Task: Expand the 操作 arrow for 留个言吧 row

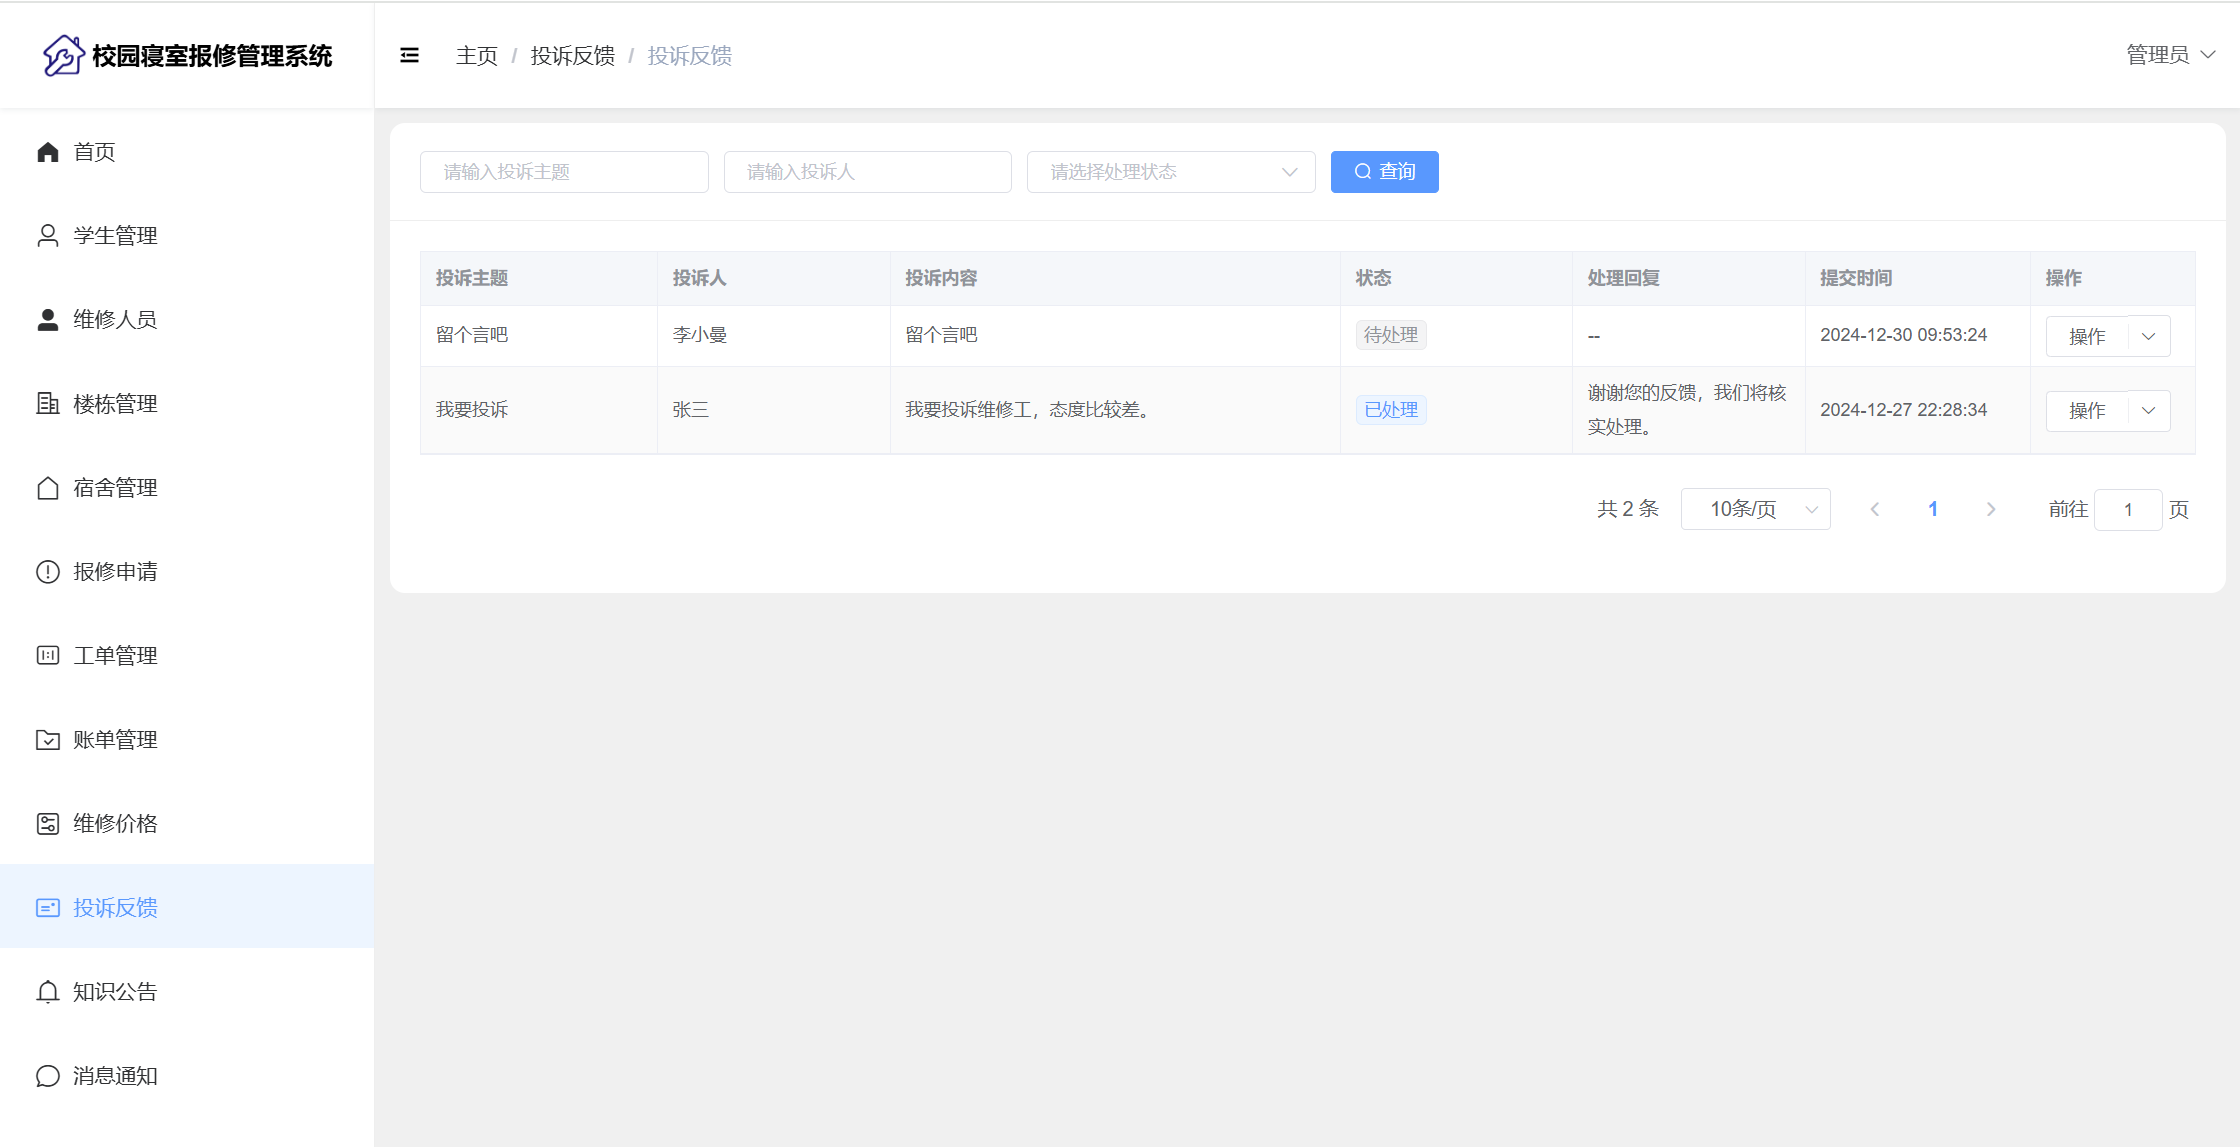Action: tap(2148, 336)
